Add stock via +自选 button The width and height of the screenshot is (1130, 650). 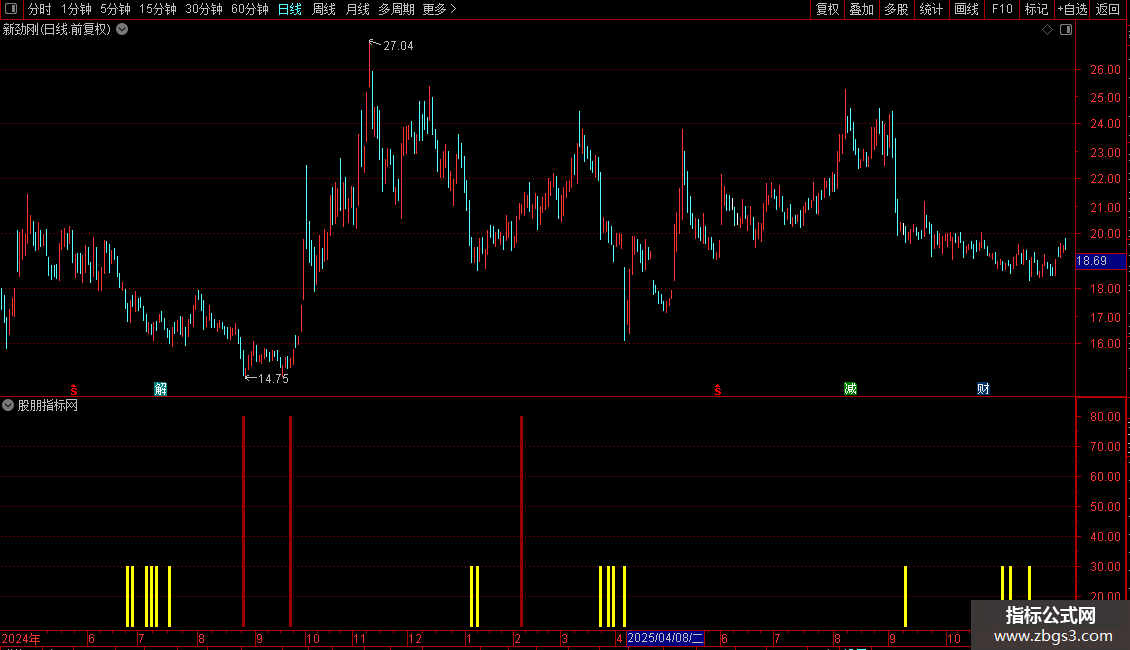point(1072,9)
